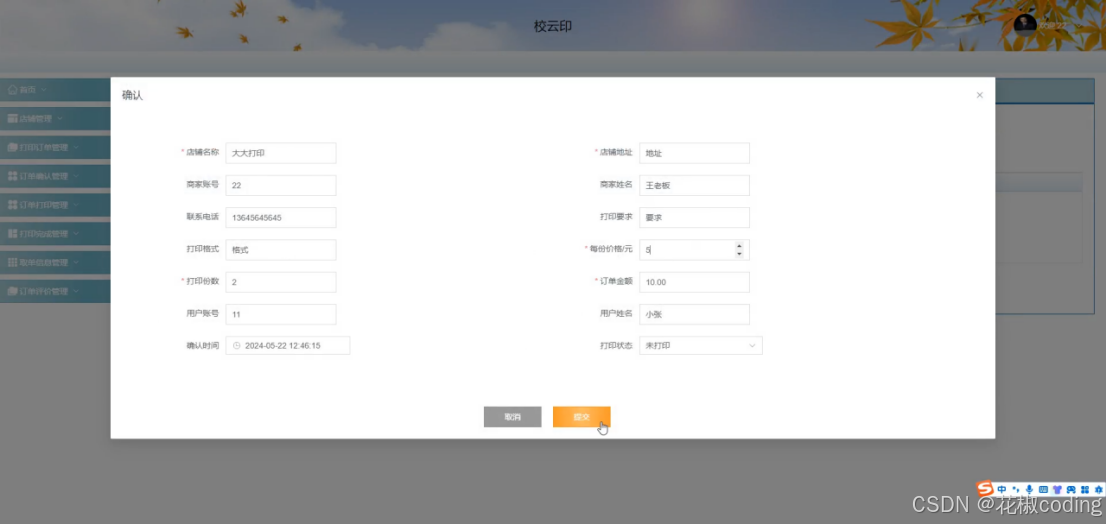Click the clock icon in 确认时间 field
The width and height of the screenshot is (1106, 525).
pos(237,346)
